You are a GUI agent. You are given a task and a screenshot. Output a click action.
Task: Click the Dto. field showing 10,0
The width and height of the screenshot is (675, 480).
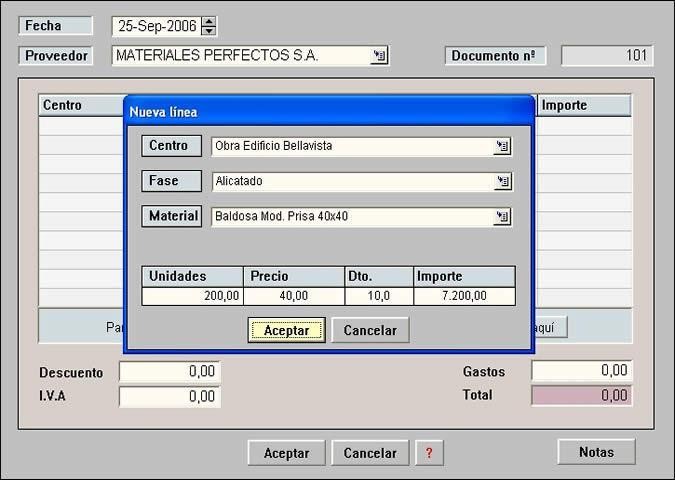coord(378,296)
